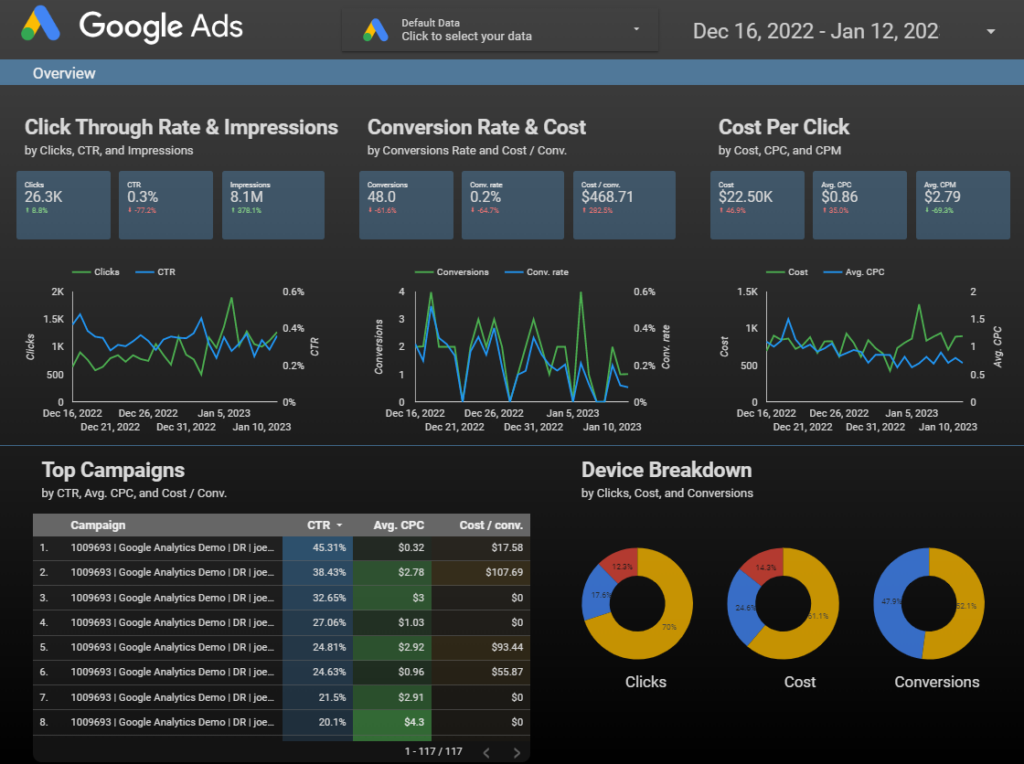Click the CTR column sort arrow
The width and height of the screenshot is (1024, 764).
pyautogui.click(x=339, y=525)
